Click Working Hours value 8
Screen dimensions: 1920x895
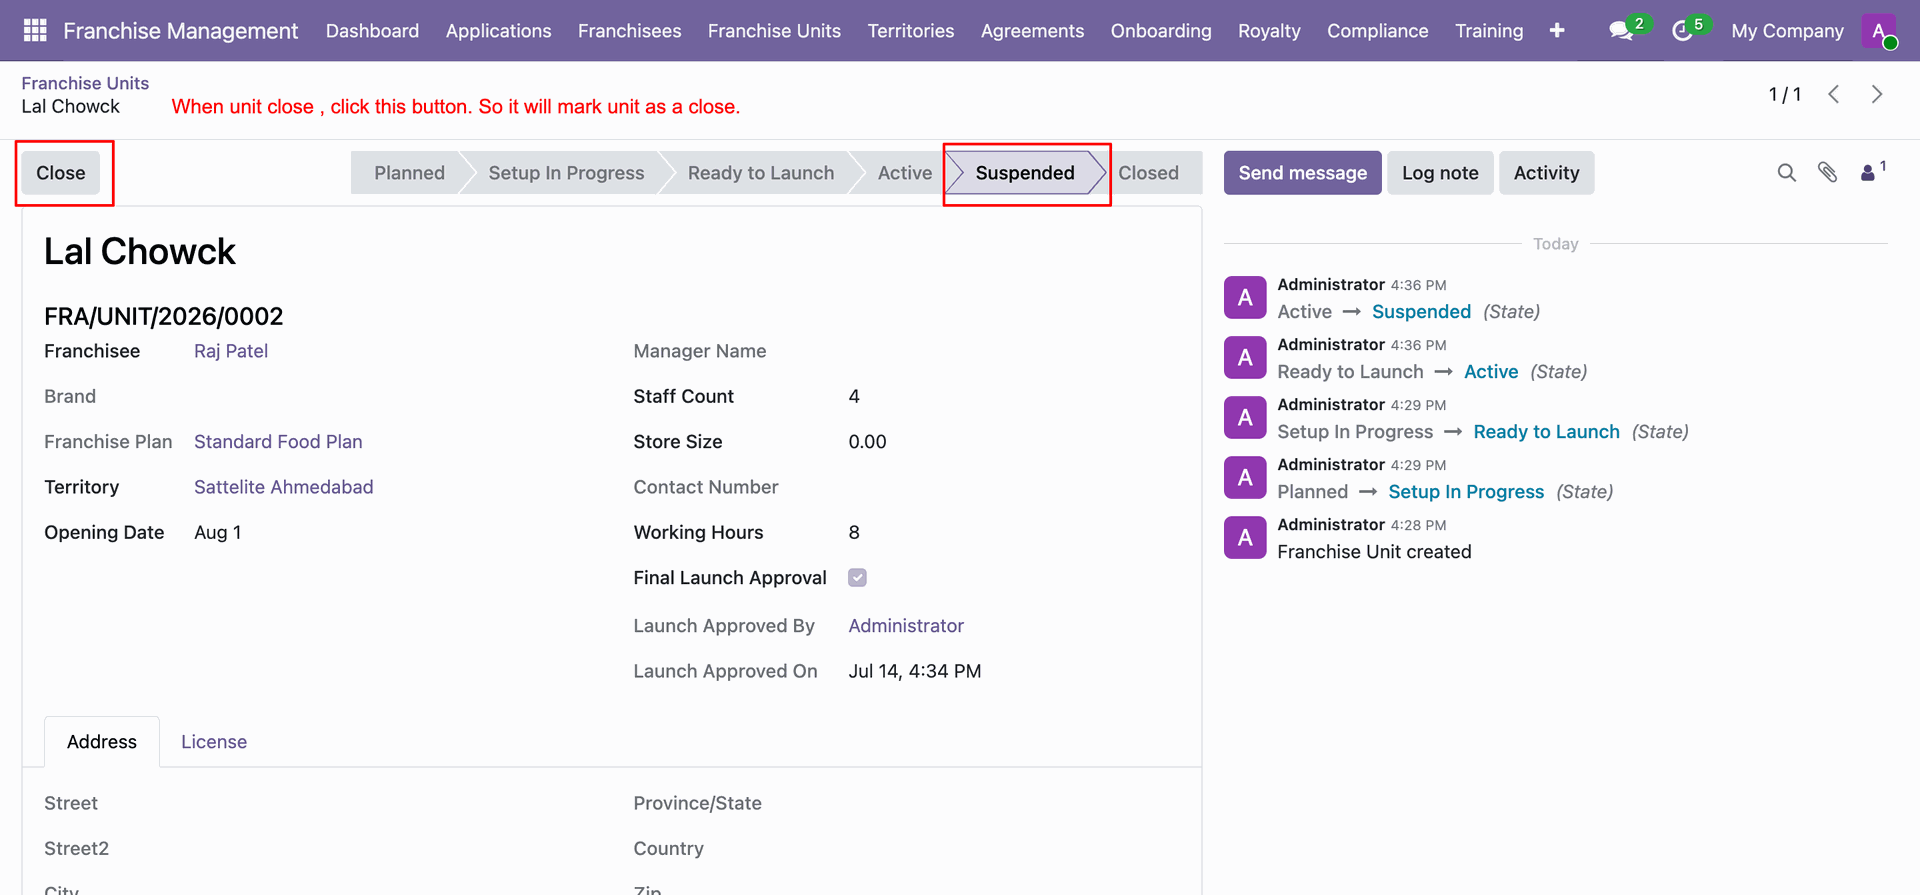(854, 532)
